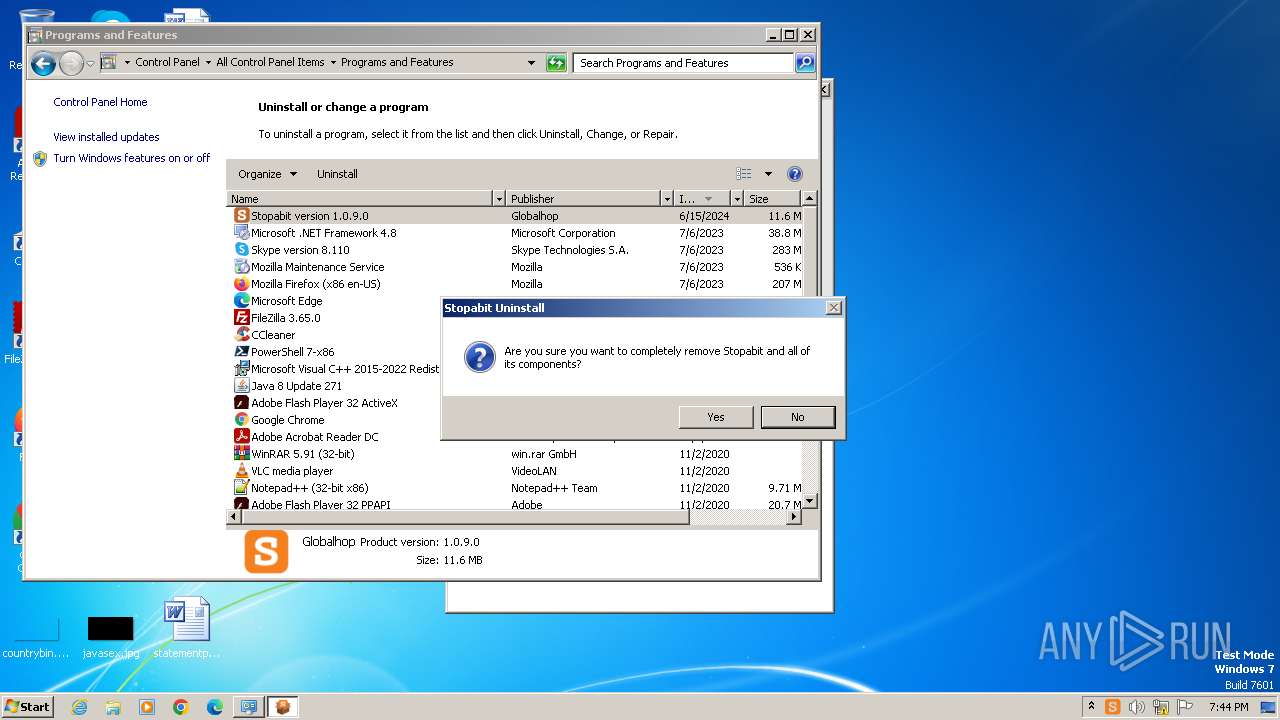Viewport: 1280px width, 720px height.
Task: Select the VLC media player icon
Action: coord(241,471)
